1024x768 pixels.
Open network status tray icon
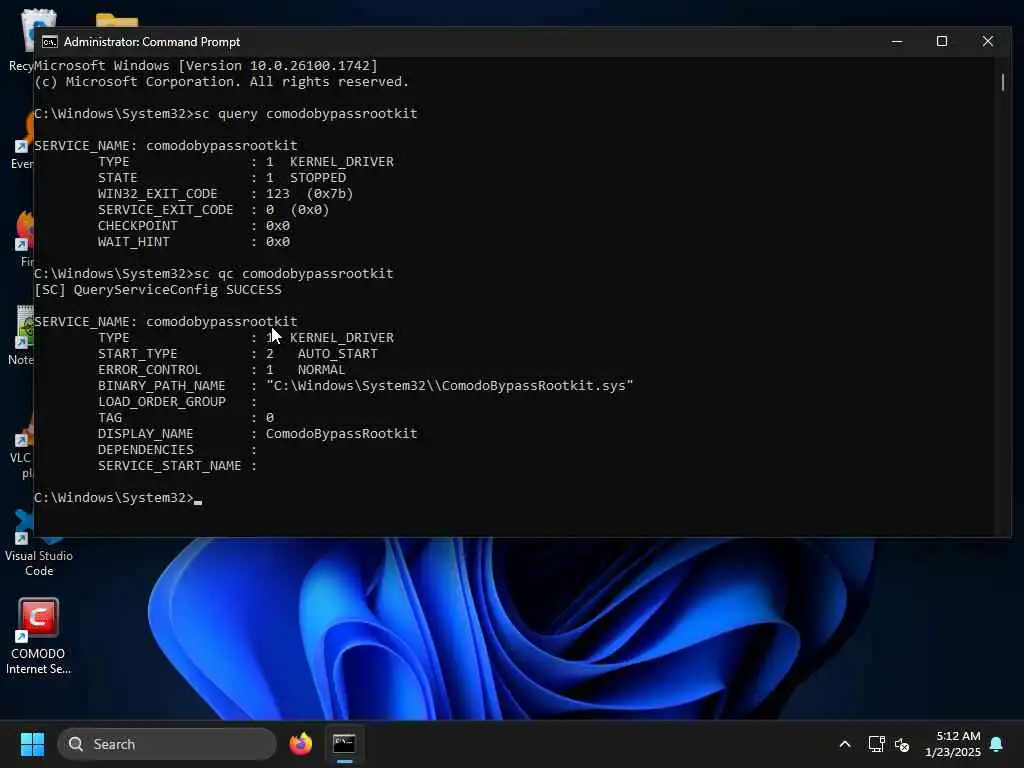(x=876, y=744)
